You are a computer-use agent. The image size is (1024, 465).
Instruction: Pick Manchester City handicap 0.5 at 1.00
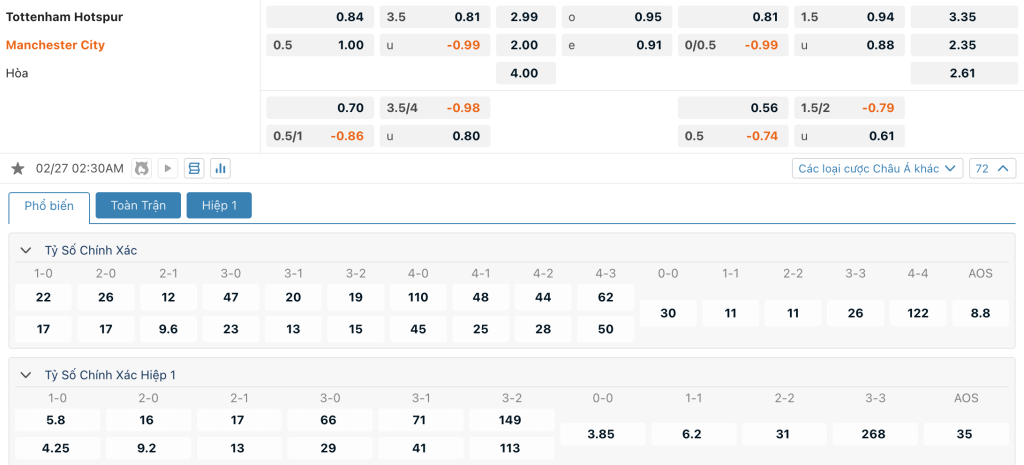click(x=320, y=45)
